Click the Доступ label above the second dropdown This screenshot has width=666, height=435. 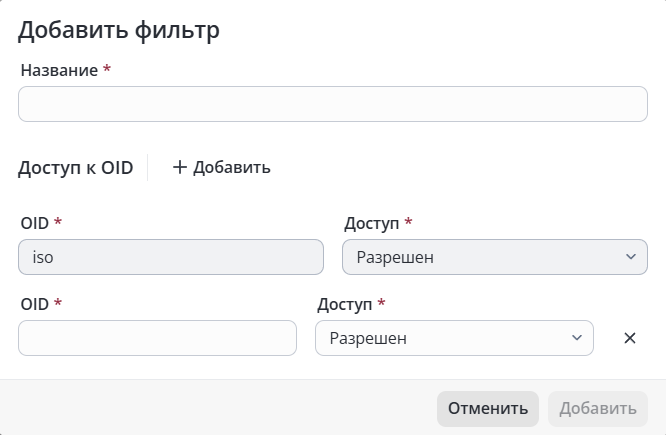344,305
